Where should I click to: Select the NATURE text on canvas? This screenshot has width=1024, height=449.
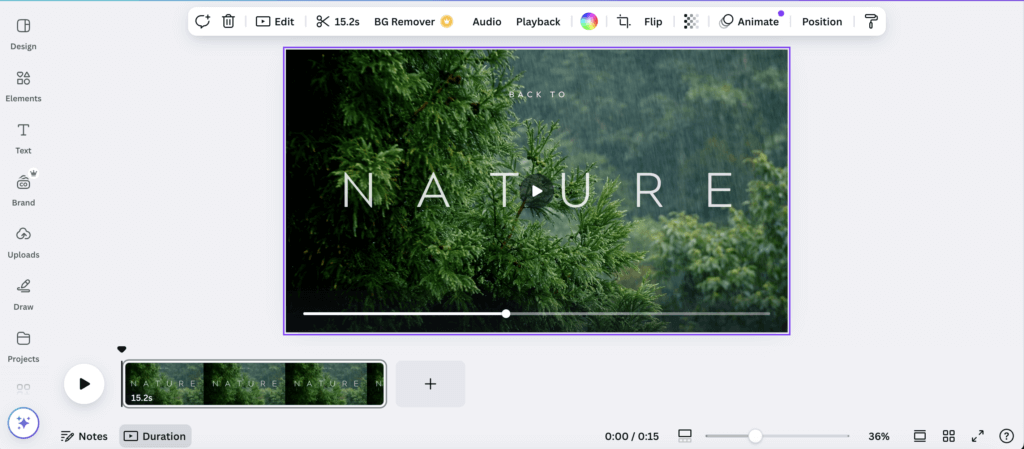[x=537, y=190]
